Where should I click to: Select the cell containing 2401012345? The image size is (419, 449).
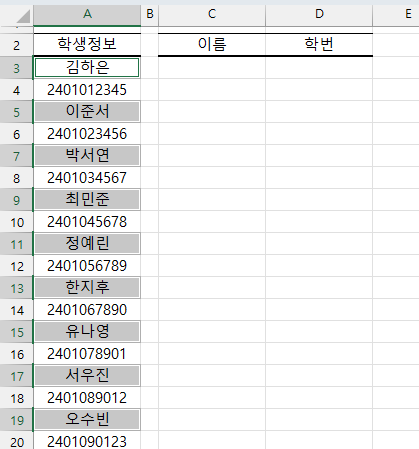87,90
